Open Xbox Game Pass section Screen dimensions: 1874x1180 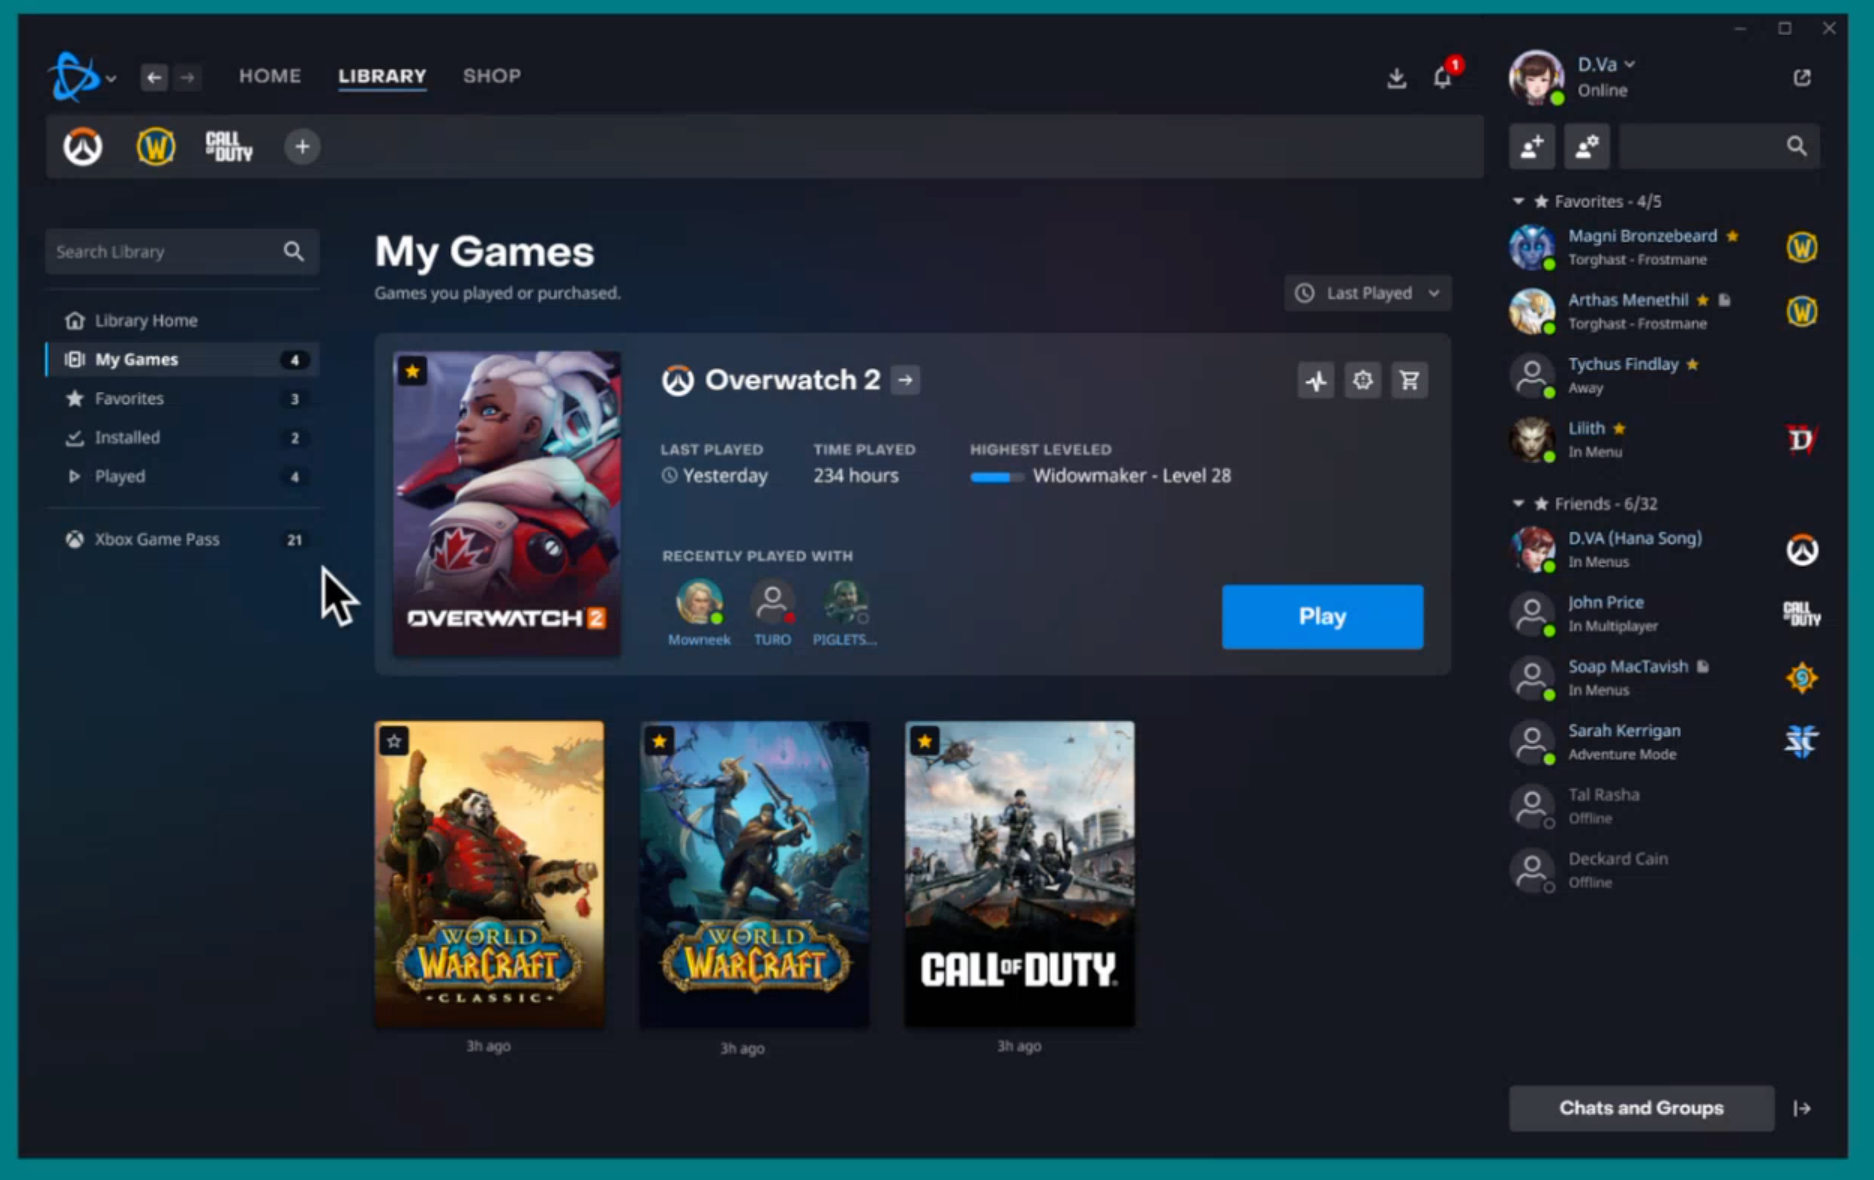point(182,540)
